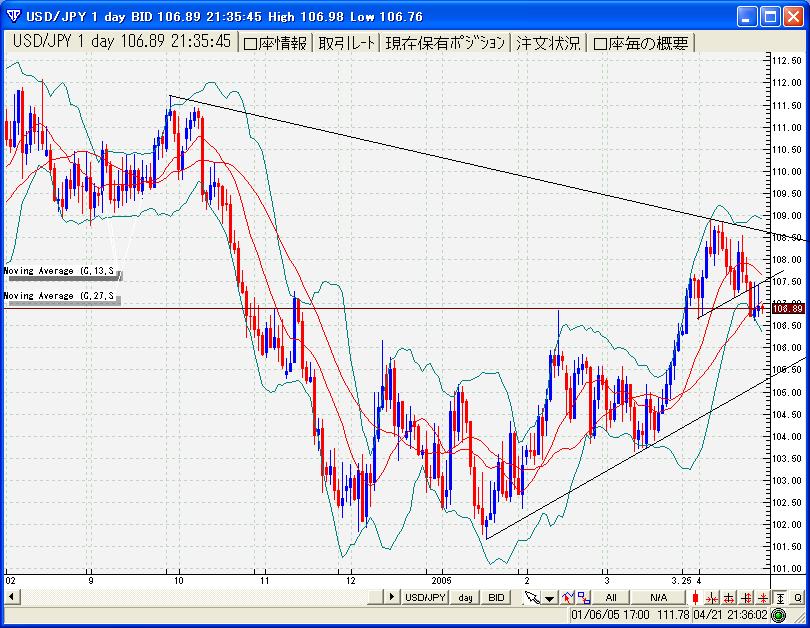This screenshot has width=810, height=628.
Task: Click the scroll left arrow
Action: (x=11, y=597)
